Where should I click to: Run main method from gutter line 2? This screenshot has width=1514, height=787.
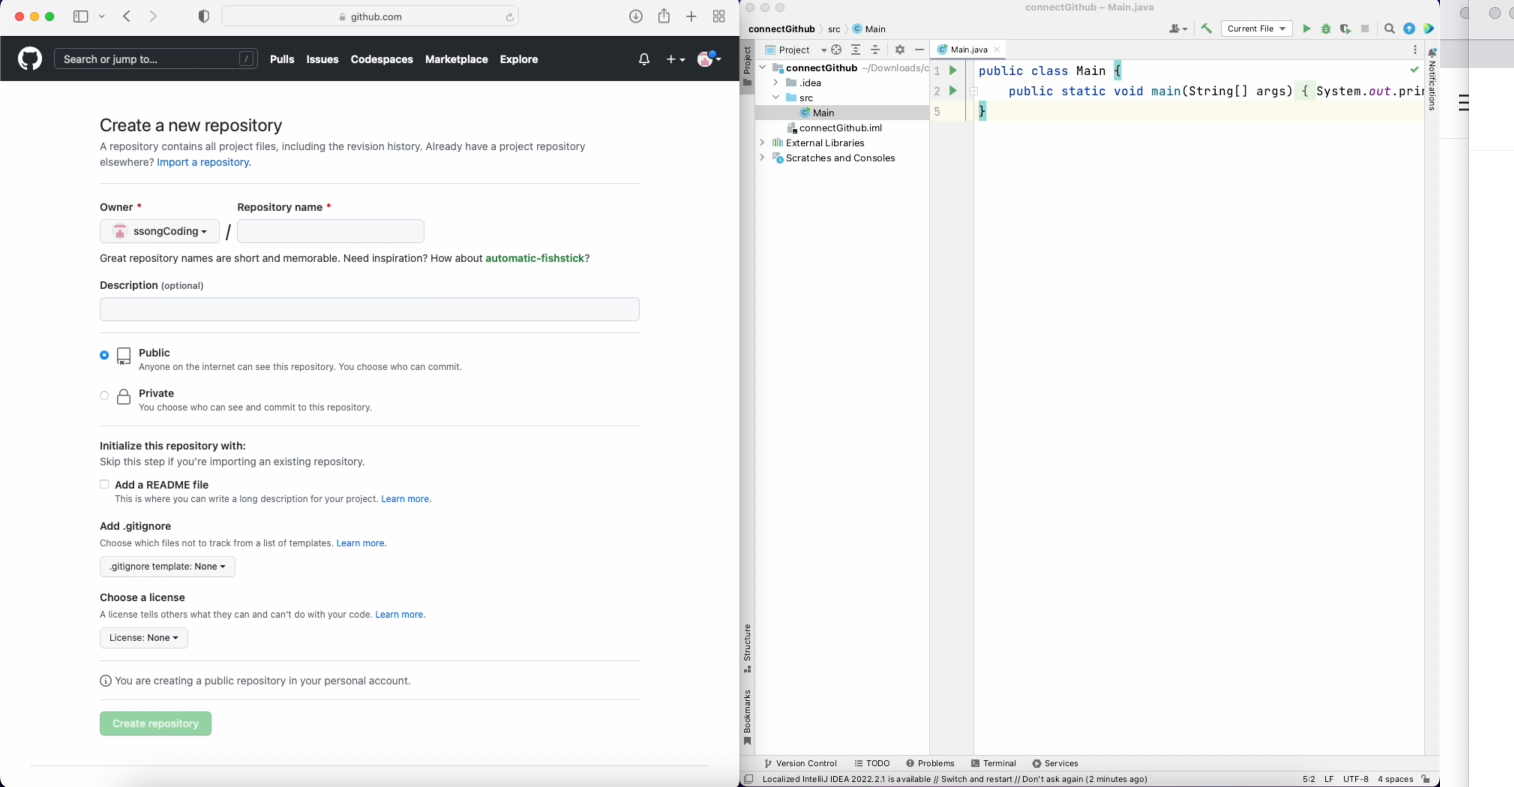953,91
